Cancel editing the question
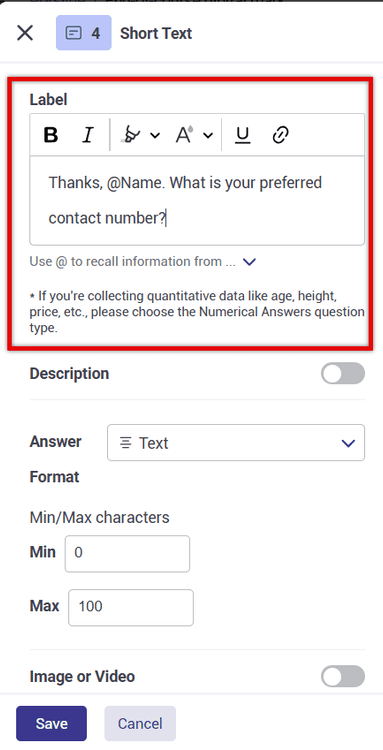 tap(140, 723)
